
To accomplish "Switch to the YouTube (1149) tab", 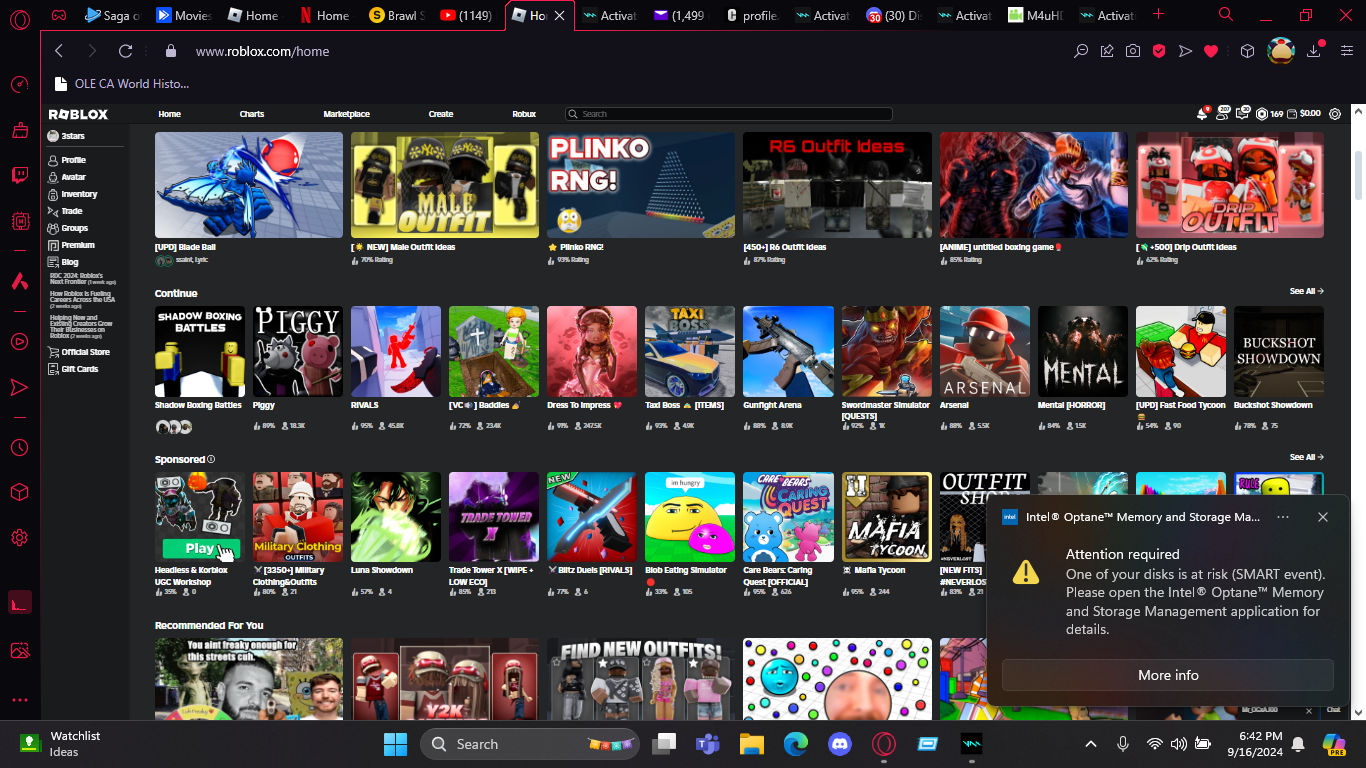I will (468, 15).
